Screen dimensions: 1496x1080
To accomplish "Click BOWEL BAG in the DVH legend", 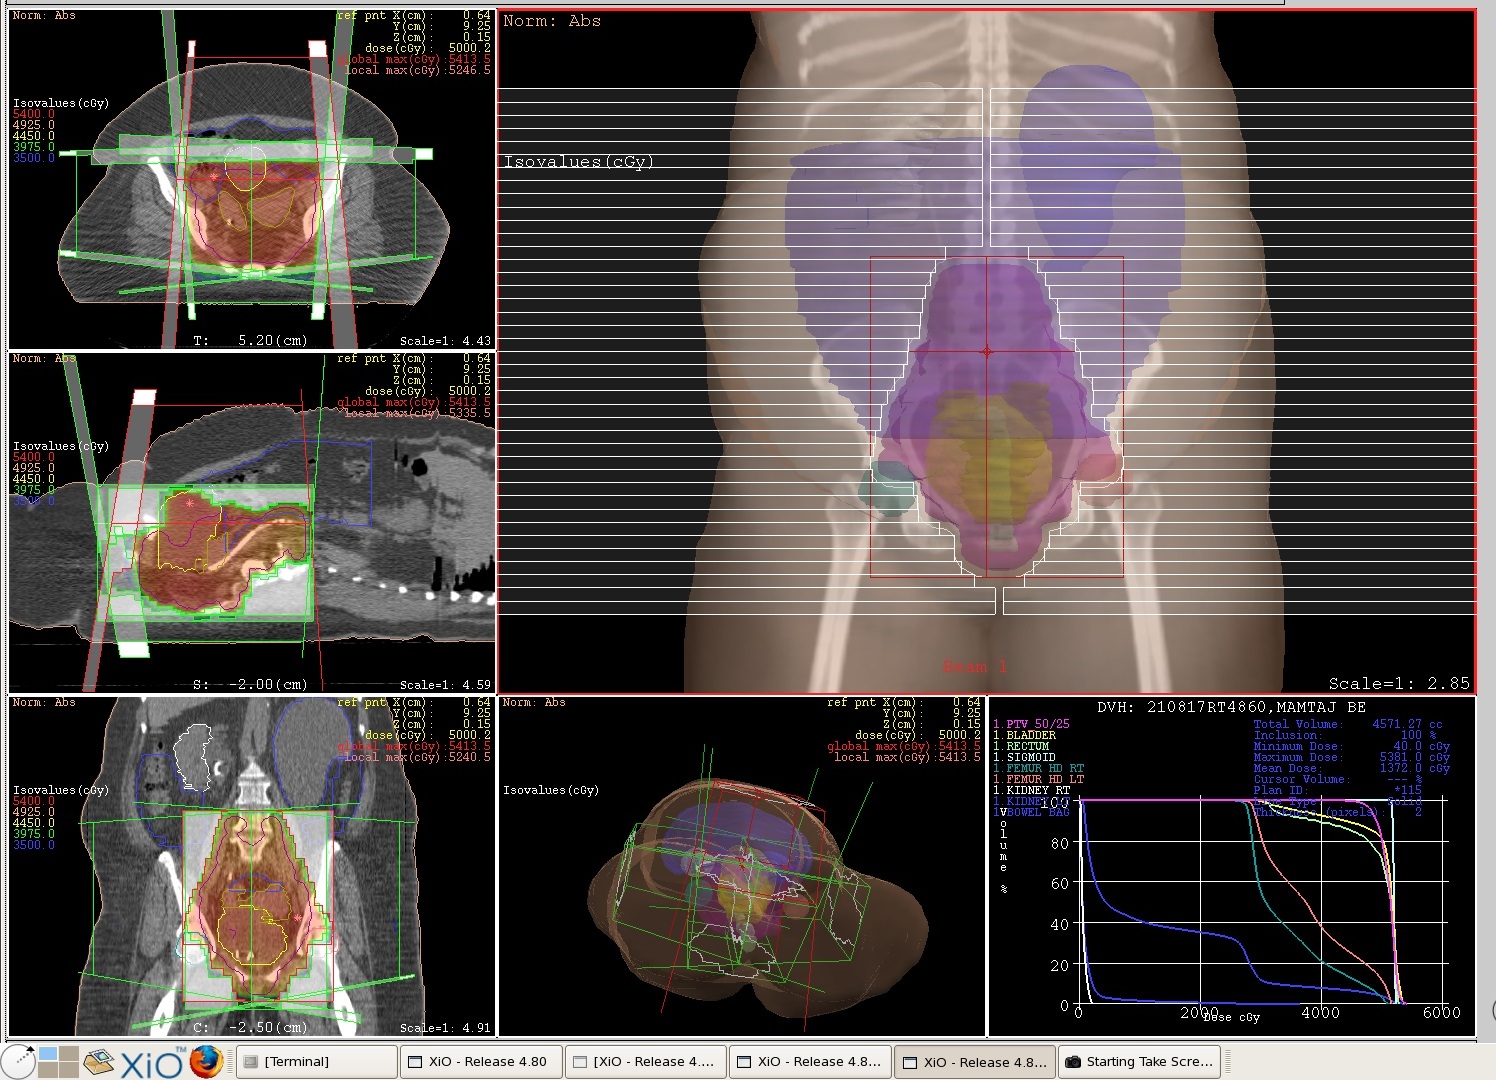I will [1032, 812].
